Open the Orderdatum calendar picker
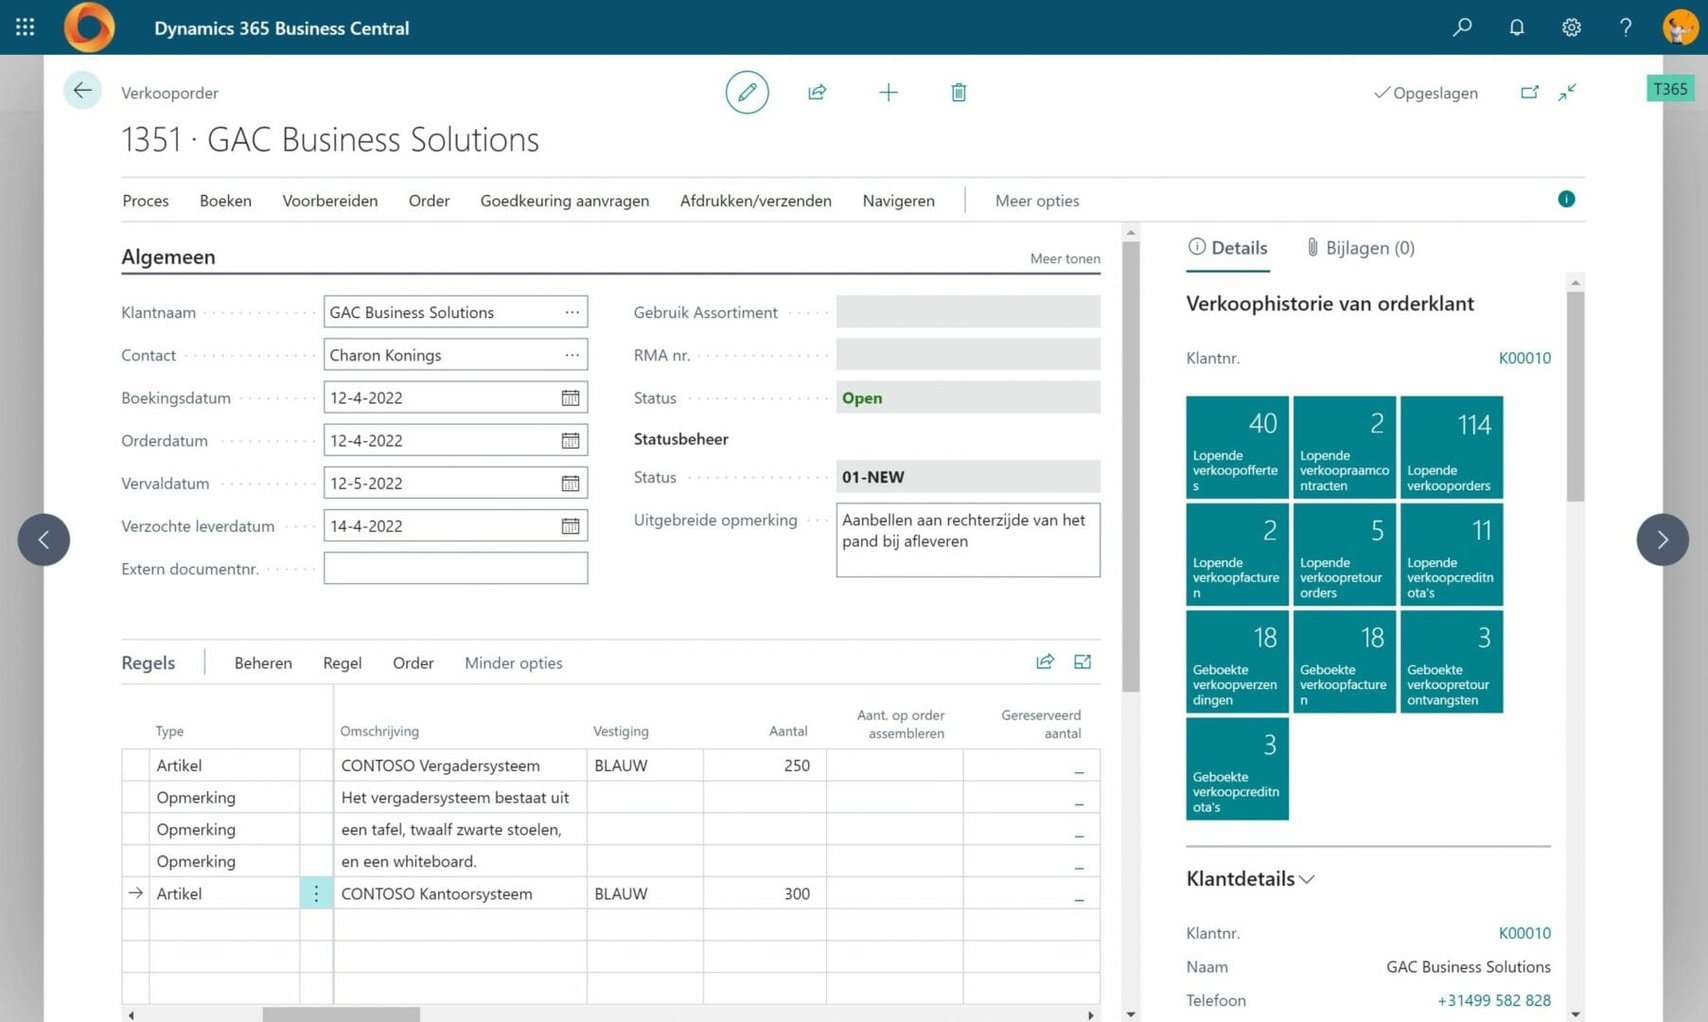The image size is (1708, 1022). [570, 440]
